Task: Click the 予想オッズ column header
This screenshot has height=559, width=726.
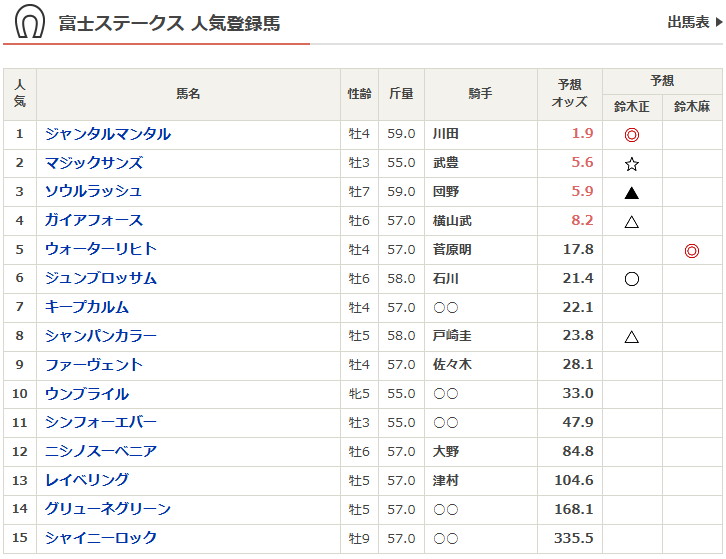Action: (x=570, y=94)
